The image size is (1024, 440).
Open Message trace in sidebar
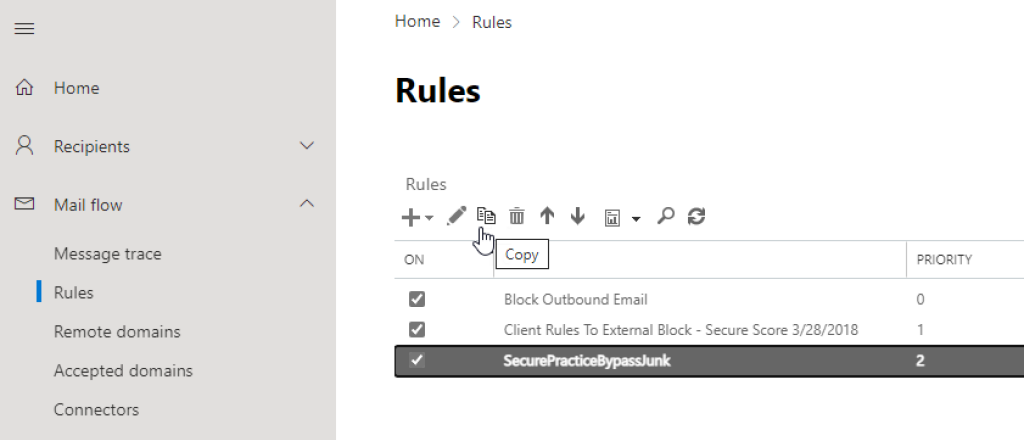pyautogui.click(x=107, y=254)
